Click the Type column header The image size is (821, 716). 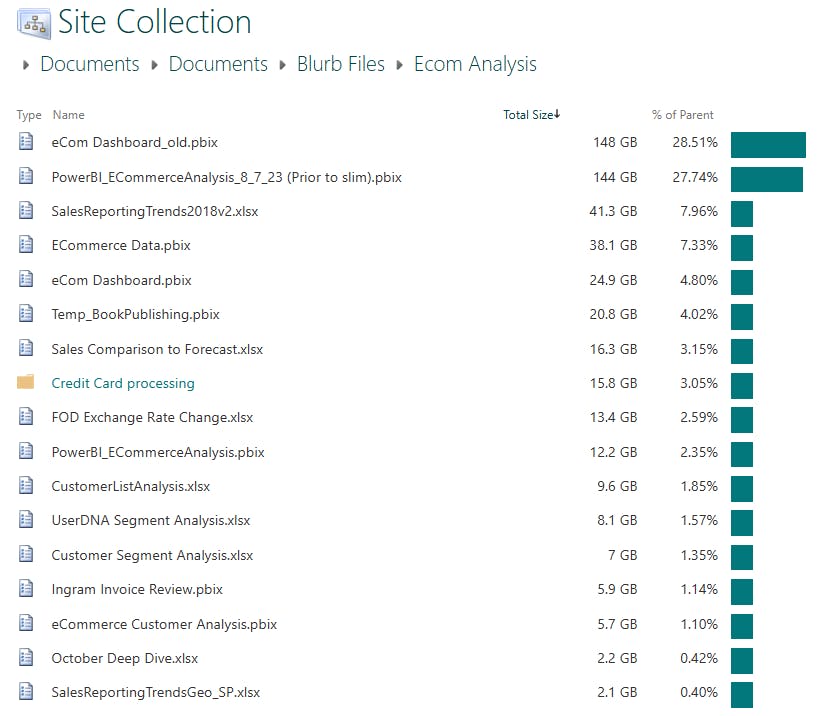pos(29,115)
